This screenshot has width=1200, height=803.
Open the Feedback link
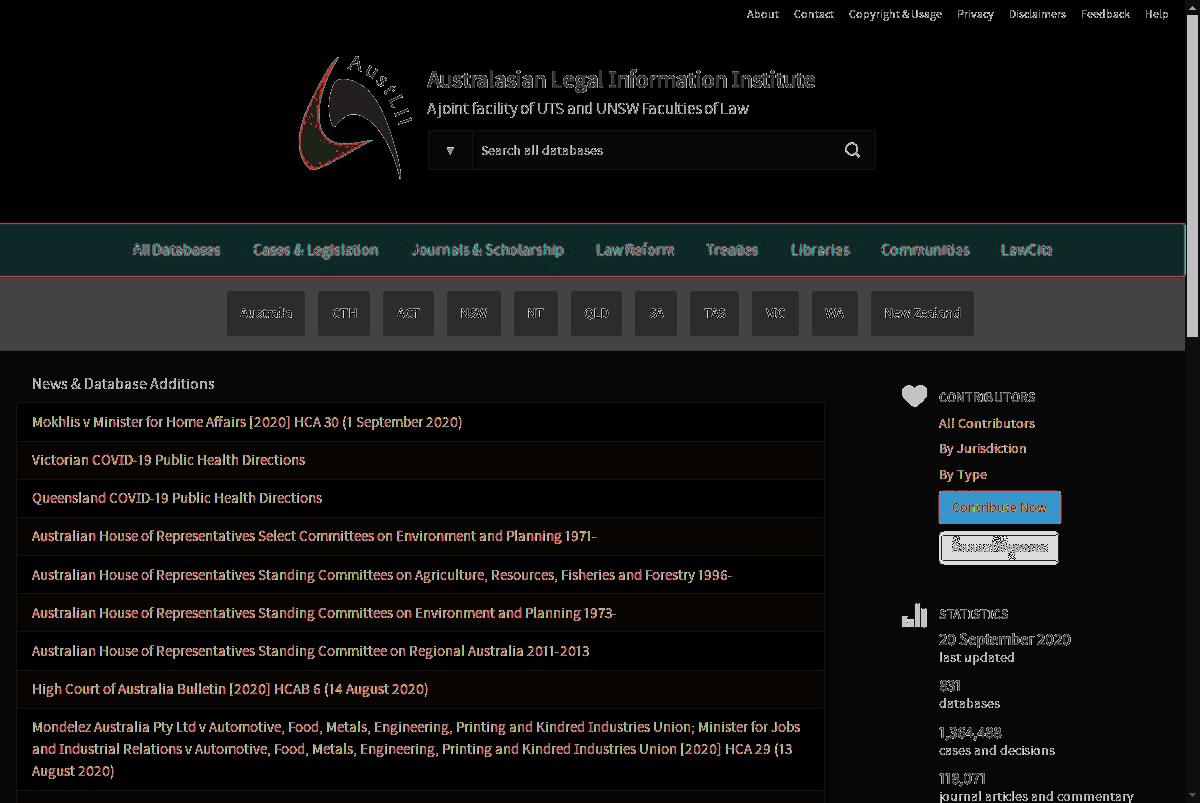tap(1105, 14)
